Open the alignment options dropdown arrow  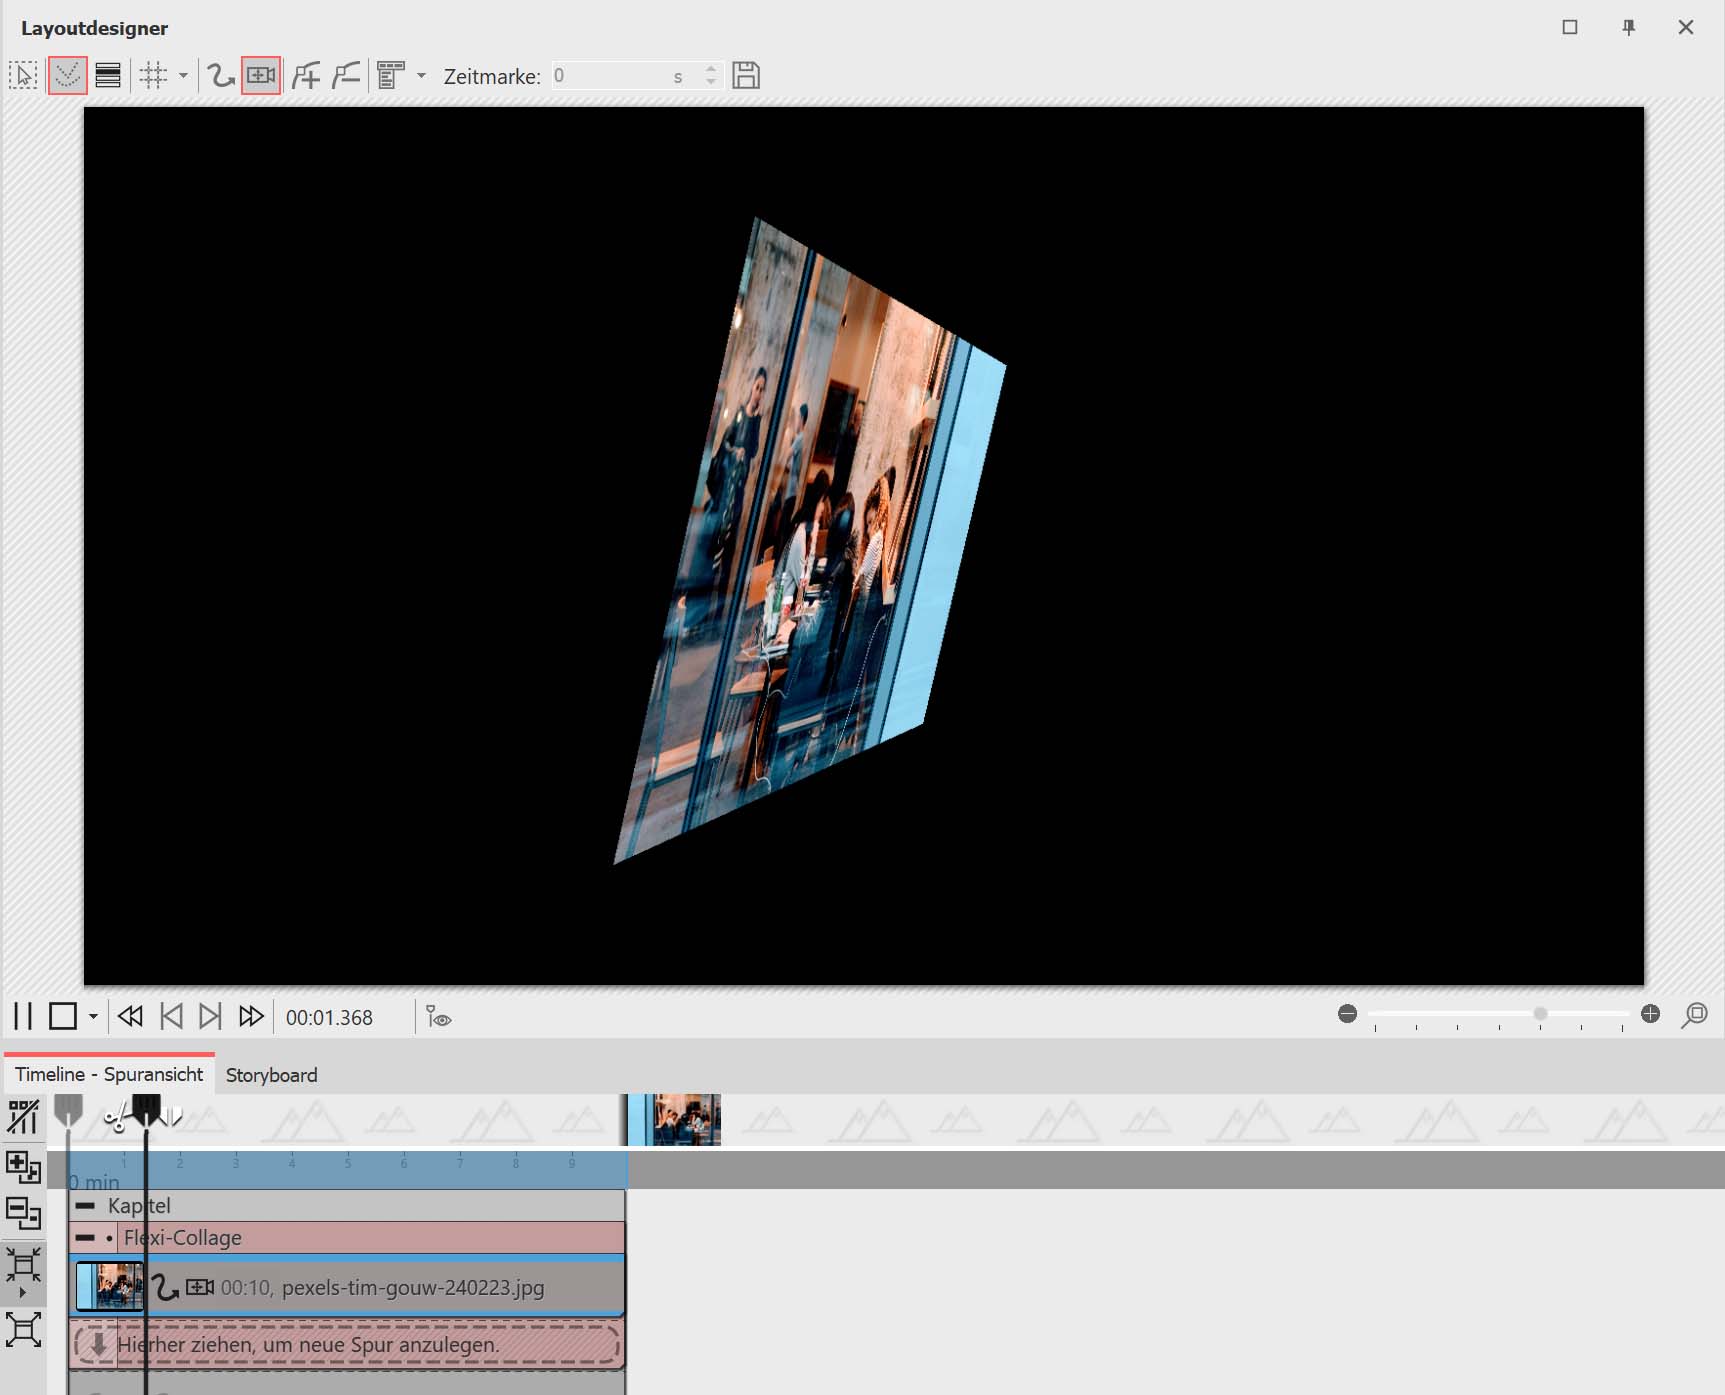(x=421, y=76)
